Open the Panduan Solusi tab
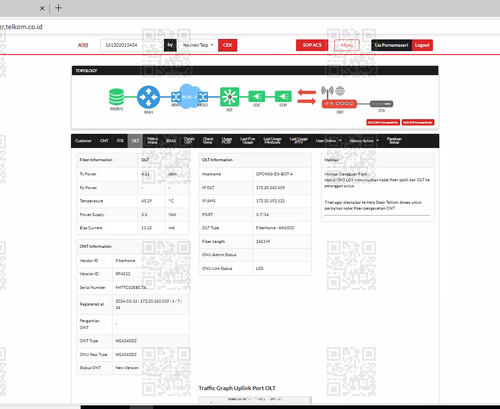The height and width of the screenshot is (409, 500). click(x=394, y=141)
